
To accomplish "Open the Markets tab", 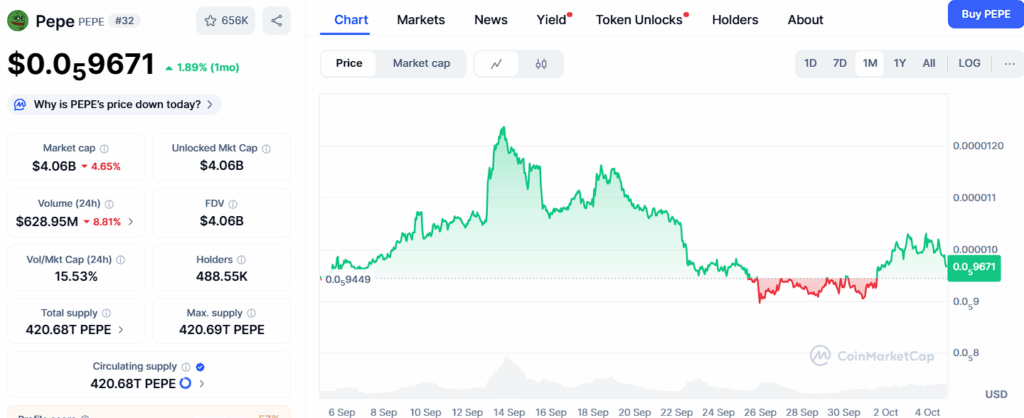I will click(421, 20).
